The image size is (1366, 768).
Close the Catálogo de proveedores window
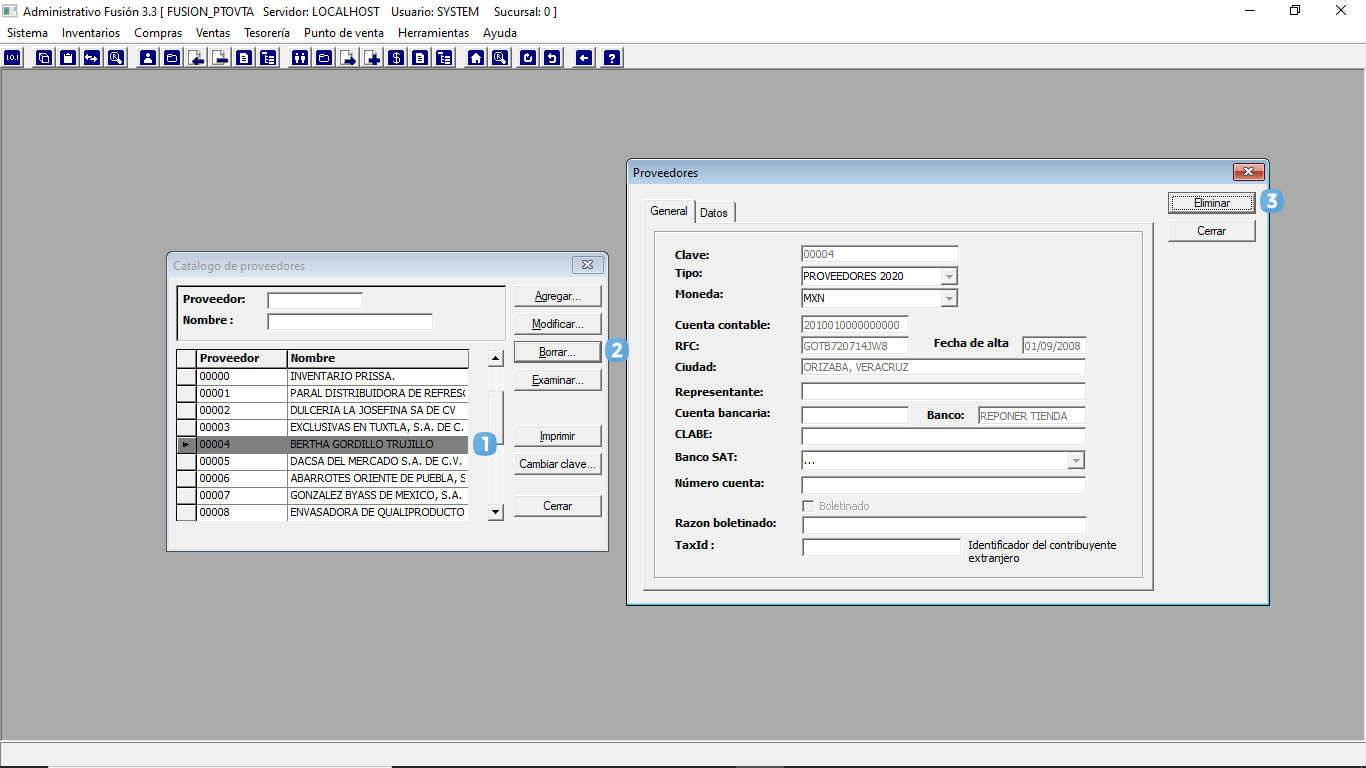tap(588, 265)
